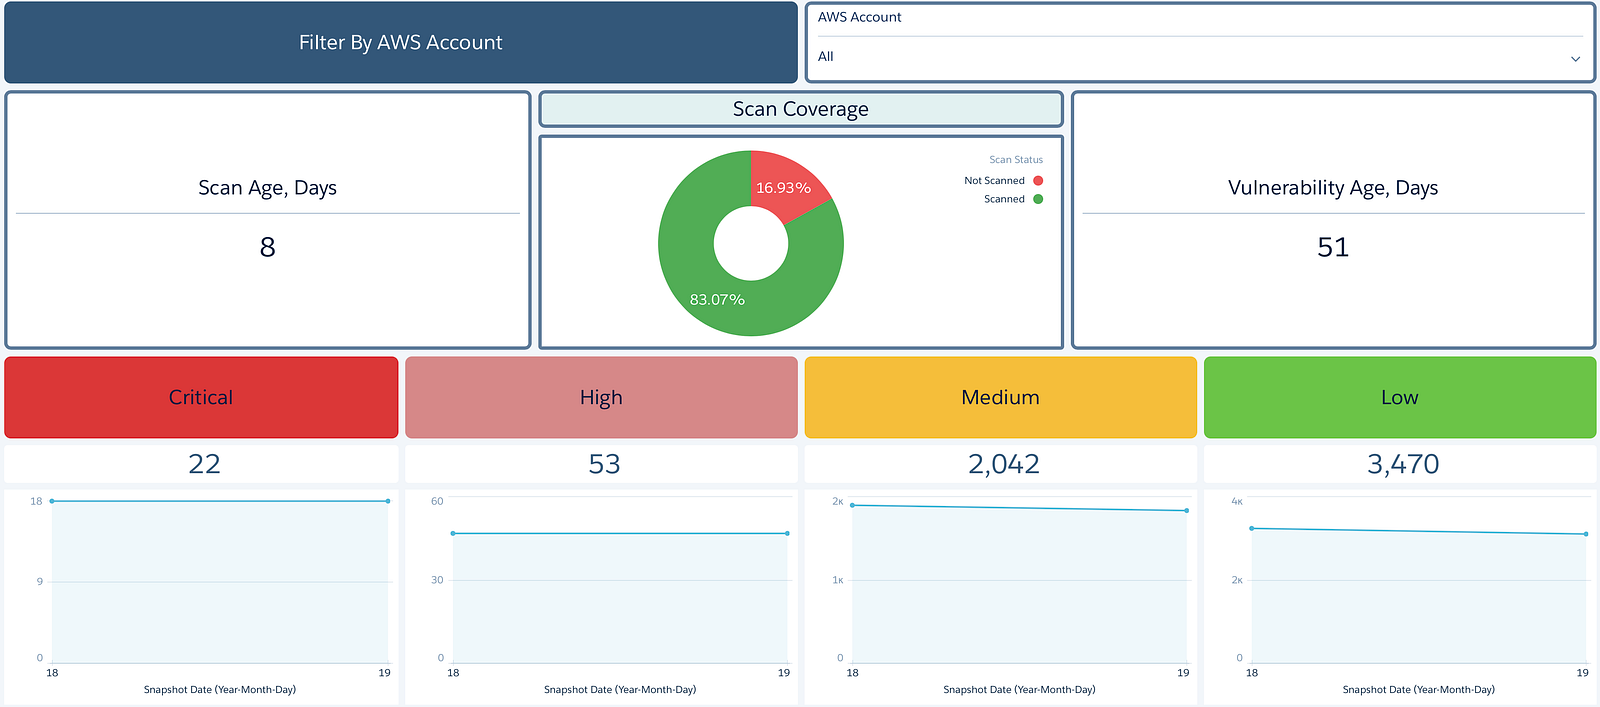The width and height of the screenshot is (1600, 707).
Task: Click the Scan Coverage header
Action: (801, 109)
